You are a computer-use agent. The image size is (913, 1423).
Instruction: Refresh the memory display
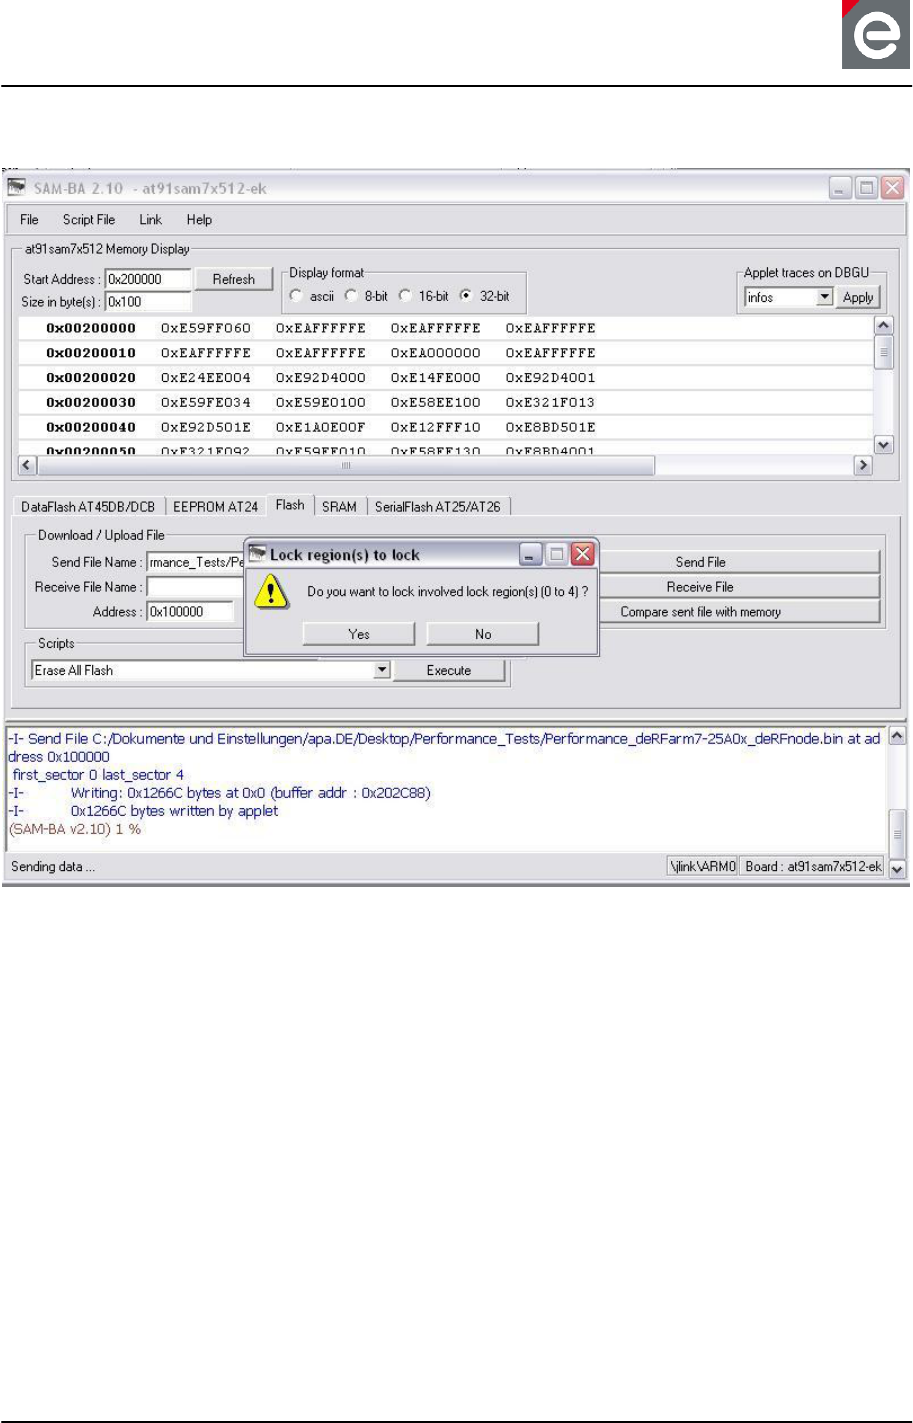tap(234, 279)
